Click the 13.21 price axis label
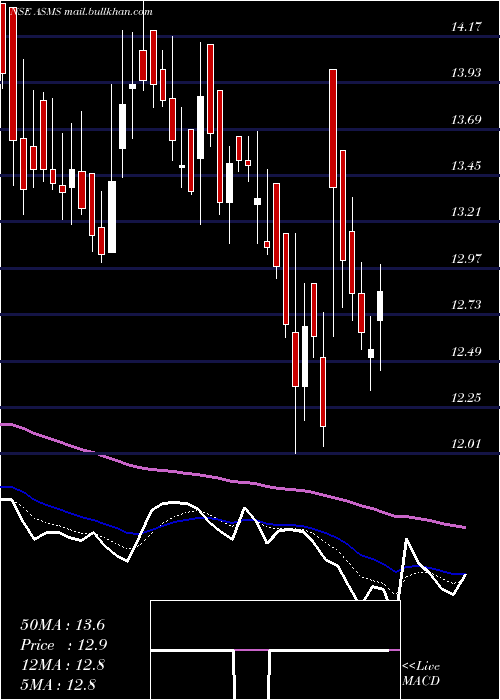Viewport: 500px width, 700px height. click(466, 212)
